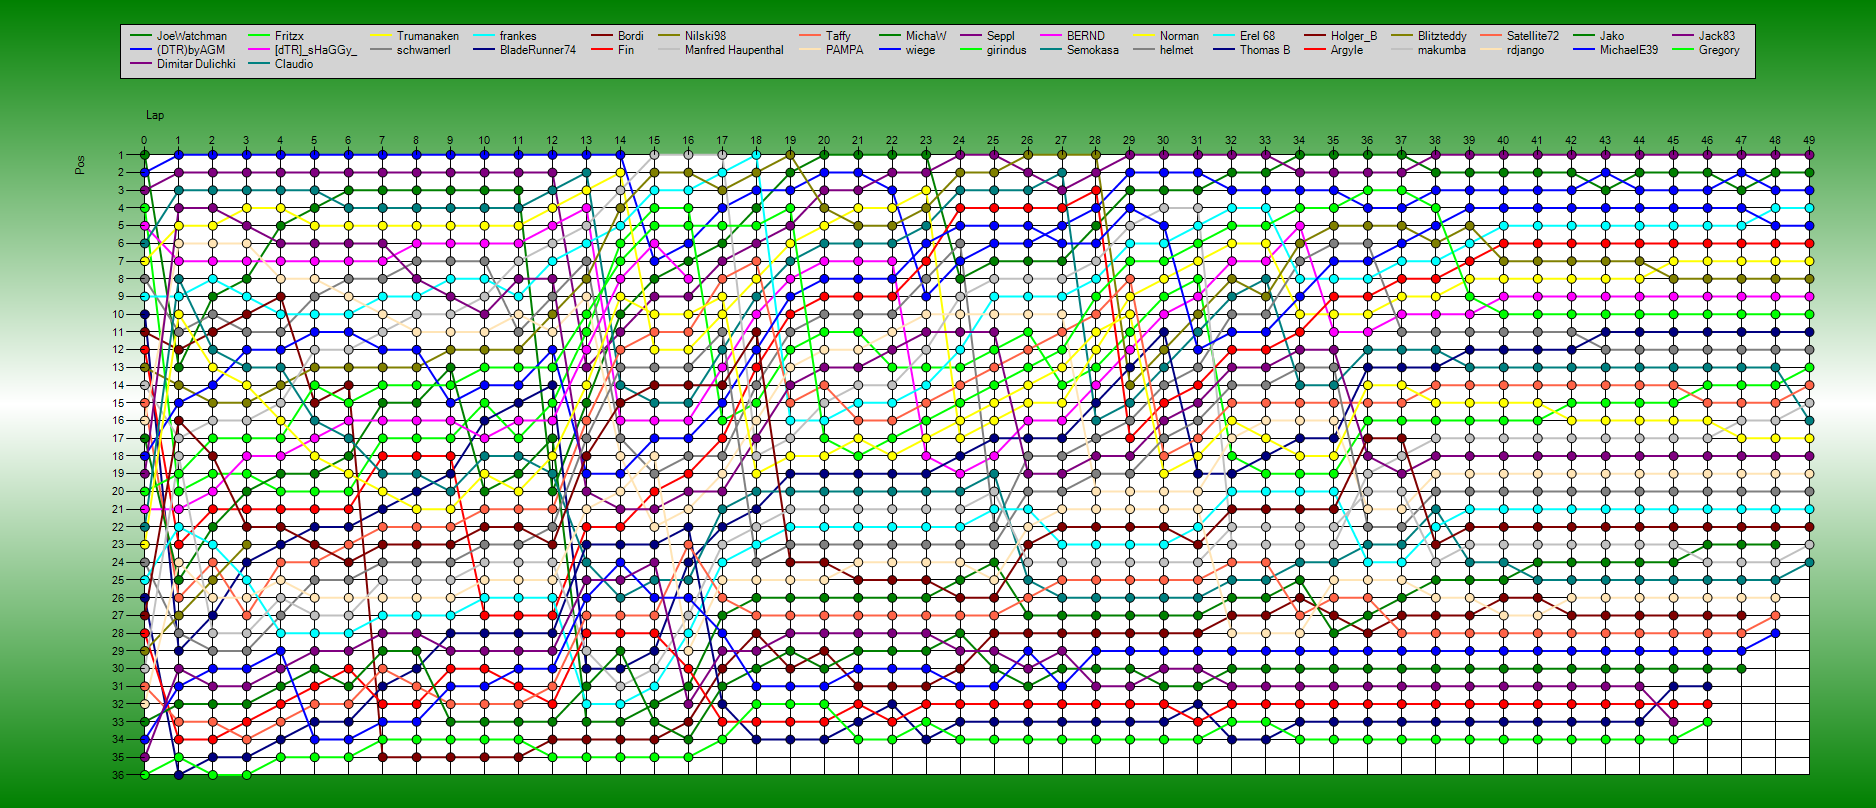
Task: Click the Dimitar Dulichki legend label
Action: (x=196, y=64)
